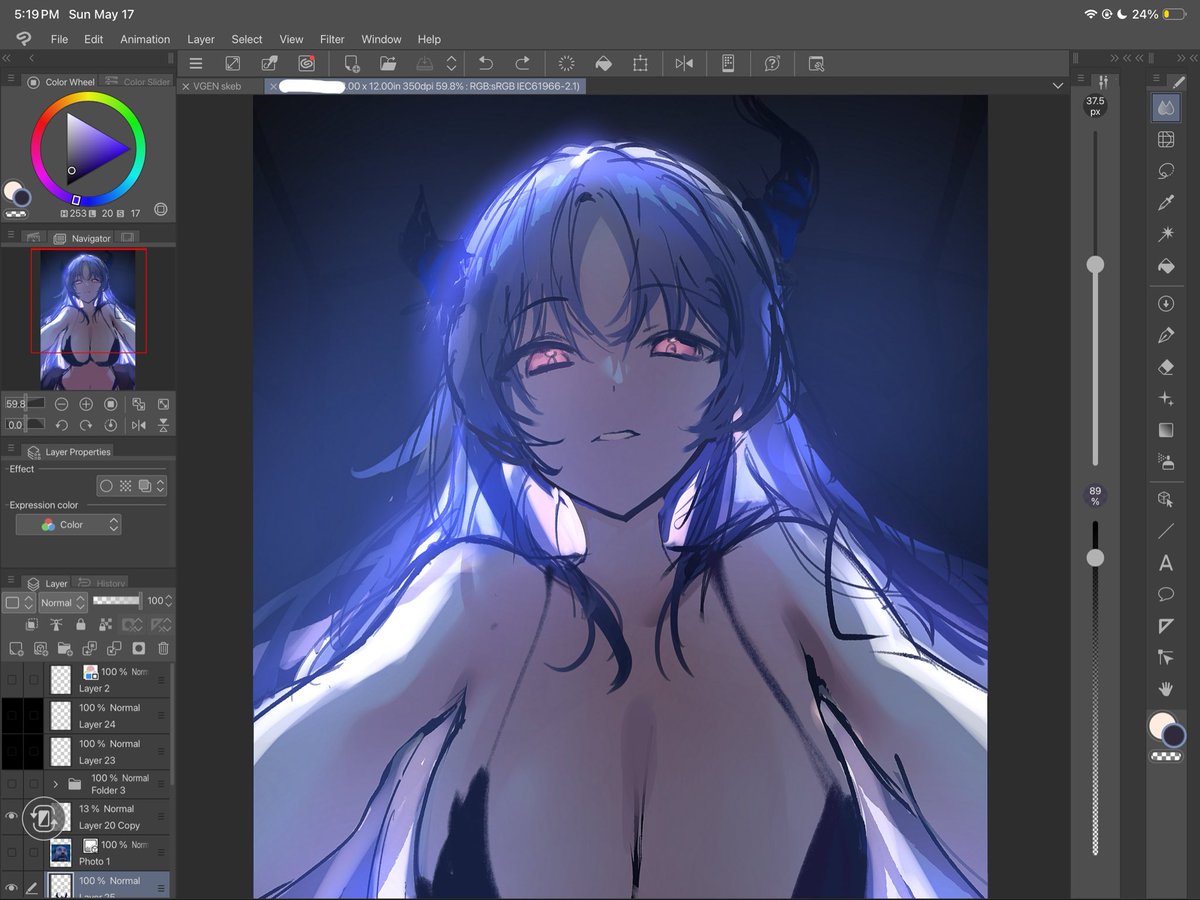Switch to the VGEN skeb document tab
The height and width of the screenshot is (900, 1200).
coord(216,86)
